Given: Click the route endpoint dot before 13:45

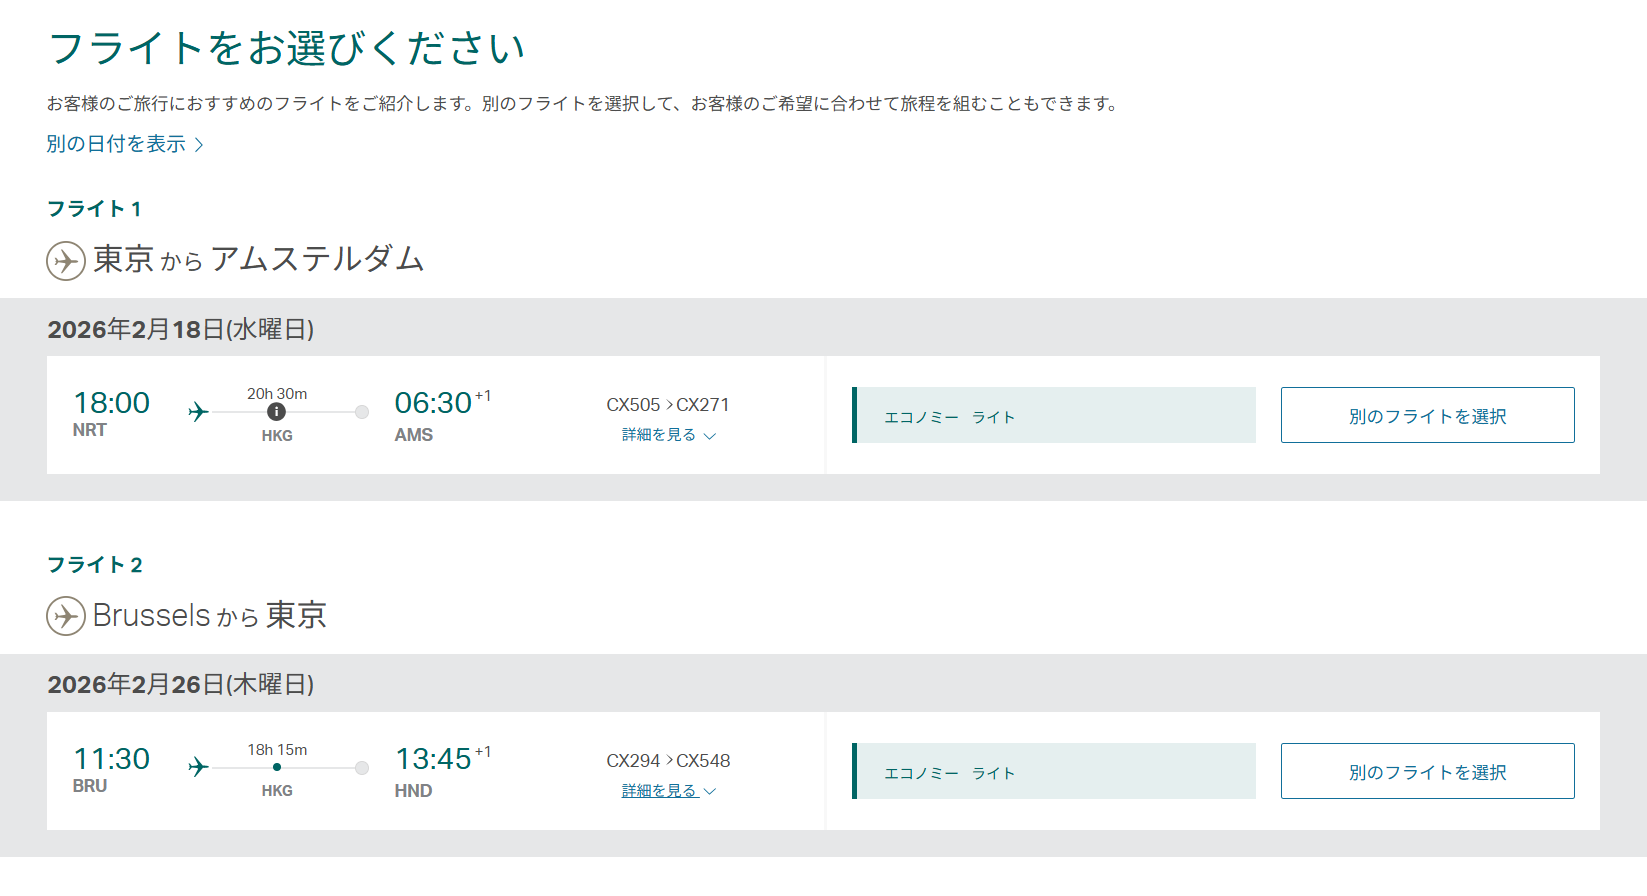Looking at the screenshot, I should (362, 767).
